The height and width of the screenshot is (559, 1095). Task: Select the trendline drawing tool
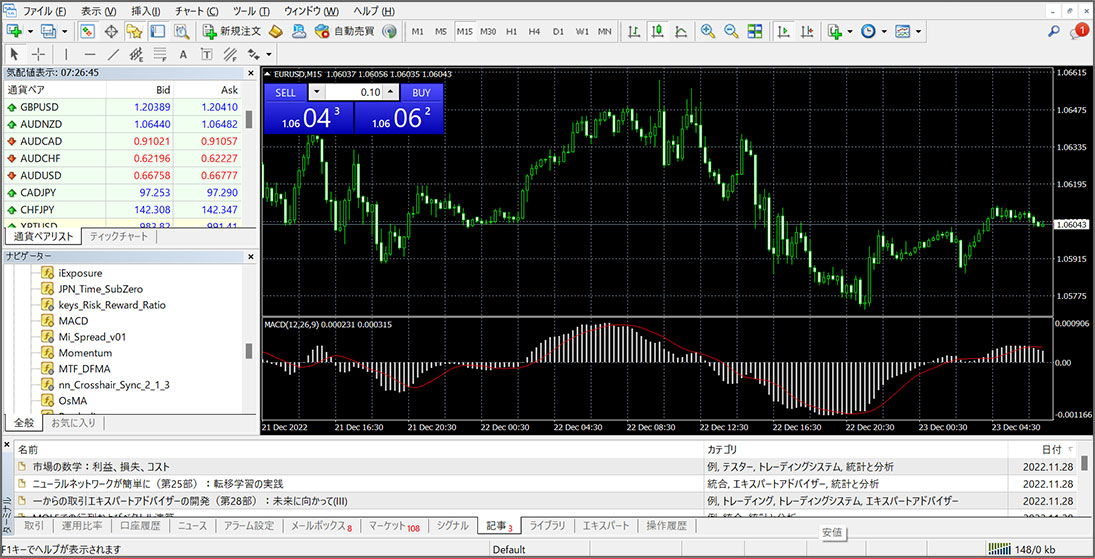point(114,54)
